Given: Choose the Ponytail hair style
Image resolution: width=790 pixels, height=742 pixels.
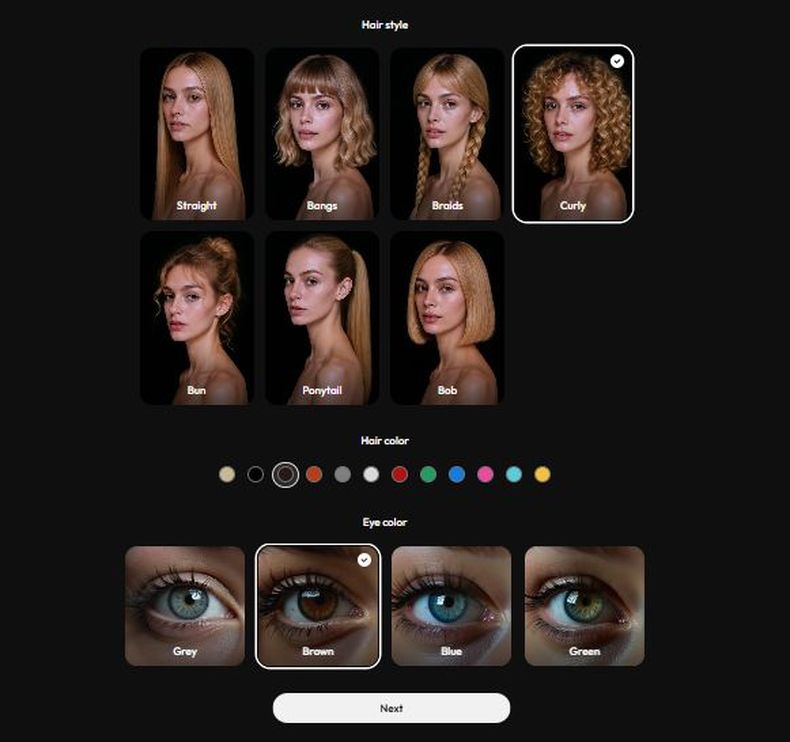Looking at the screenshot, I should coord(322,318).
